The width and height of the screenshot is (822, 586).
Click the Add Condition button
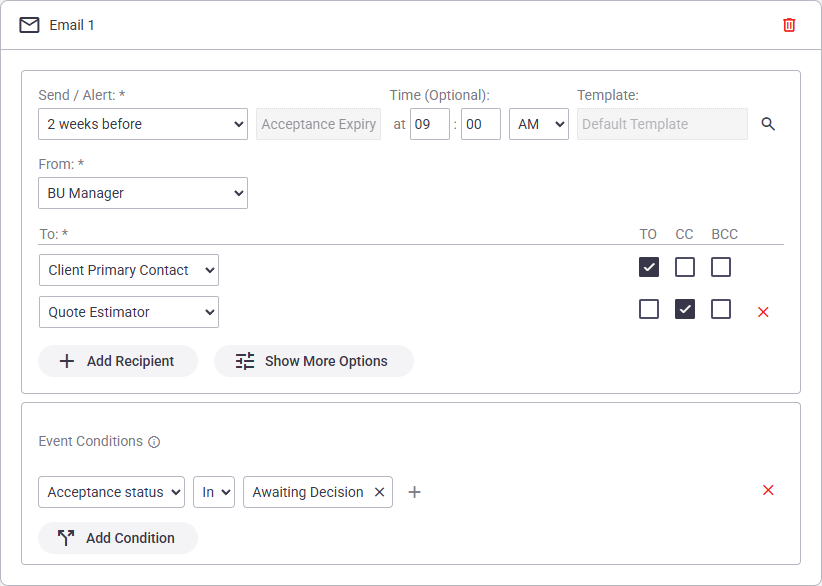[118, 538]
